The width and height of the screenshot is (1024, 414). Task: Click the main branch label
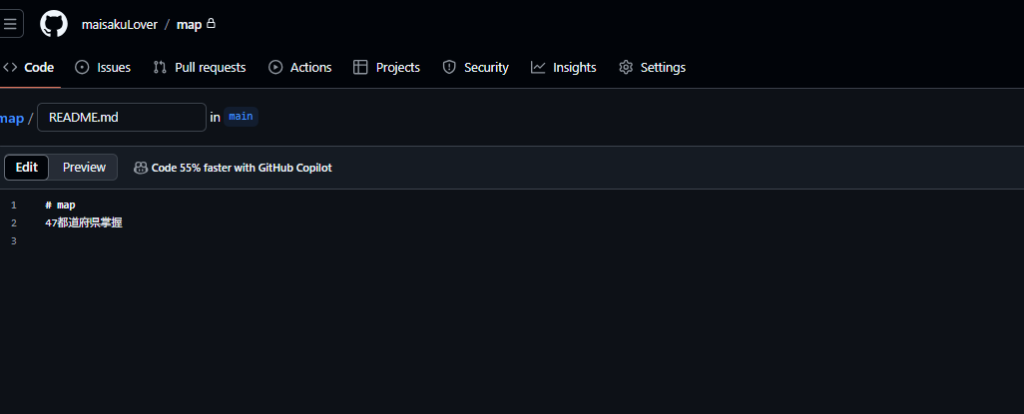point(240,117)
